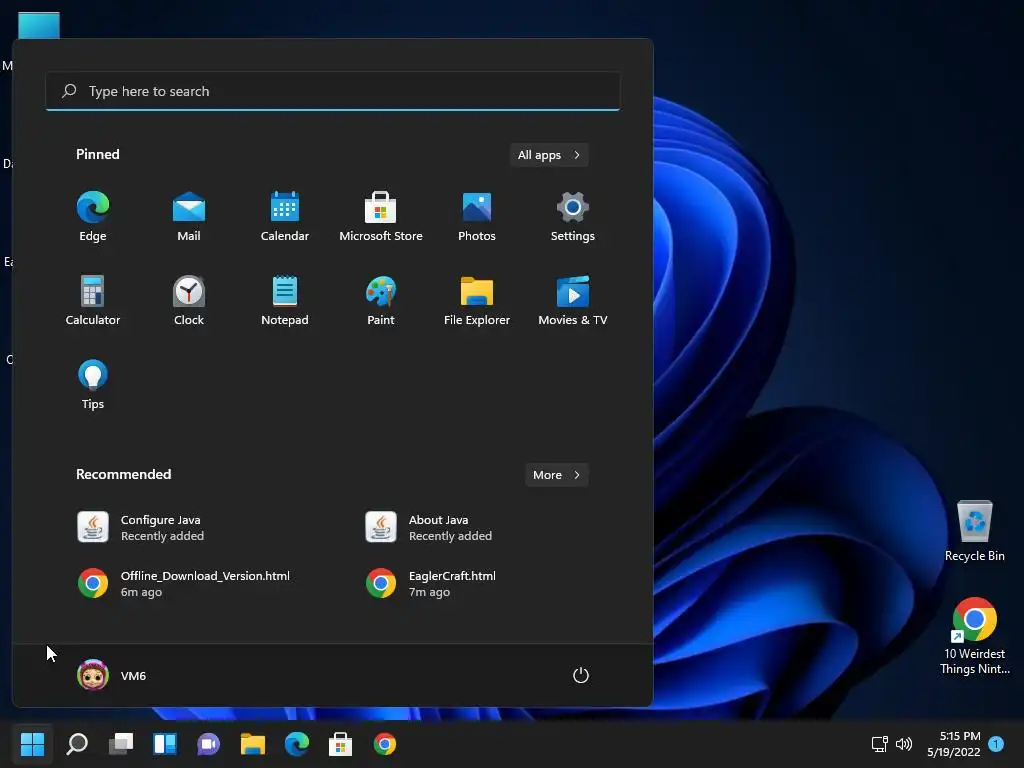Open the clock showing 5:15 PM

[x=953, y=744]
